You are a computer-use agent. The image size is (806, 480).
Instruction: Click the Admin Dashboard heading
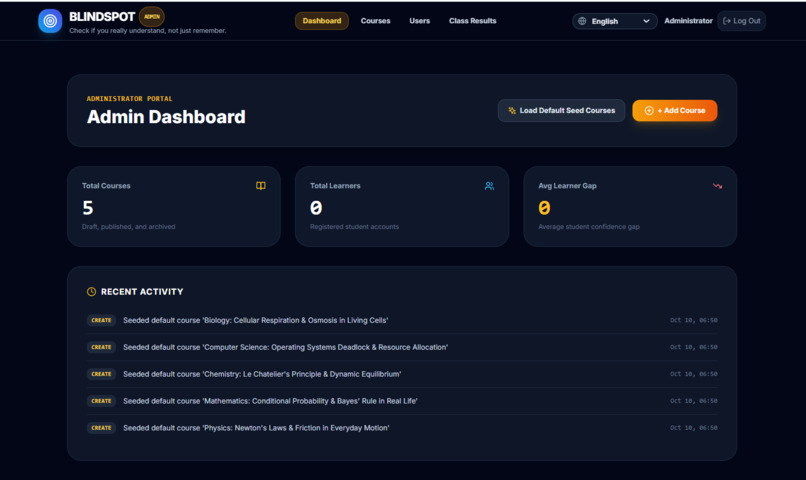tap(166, 117)
